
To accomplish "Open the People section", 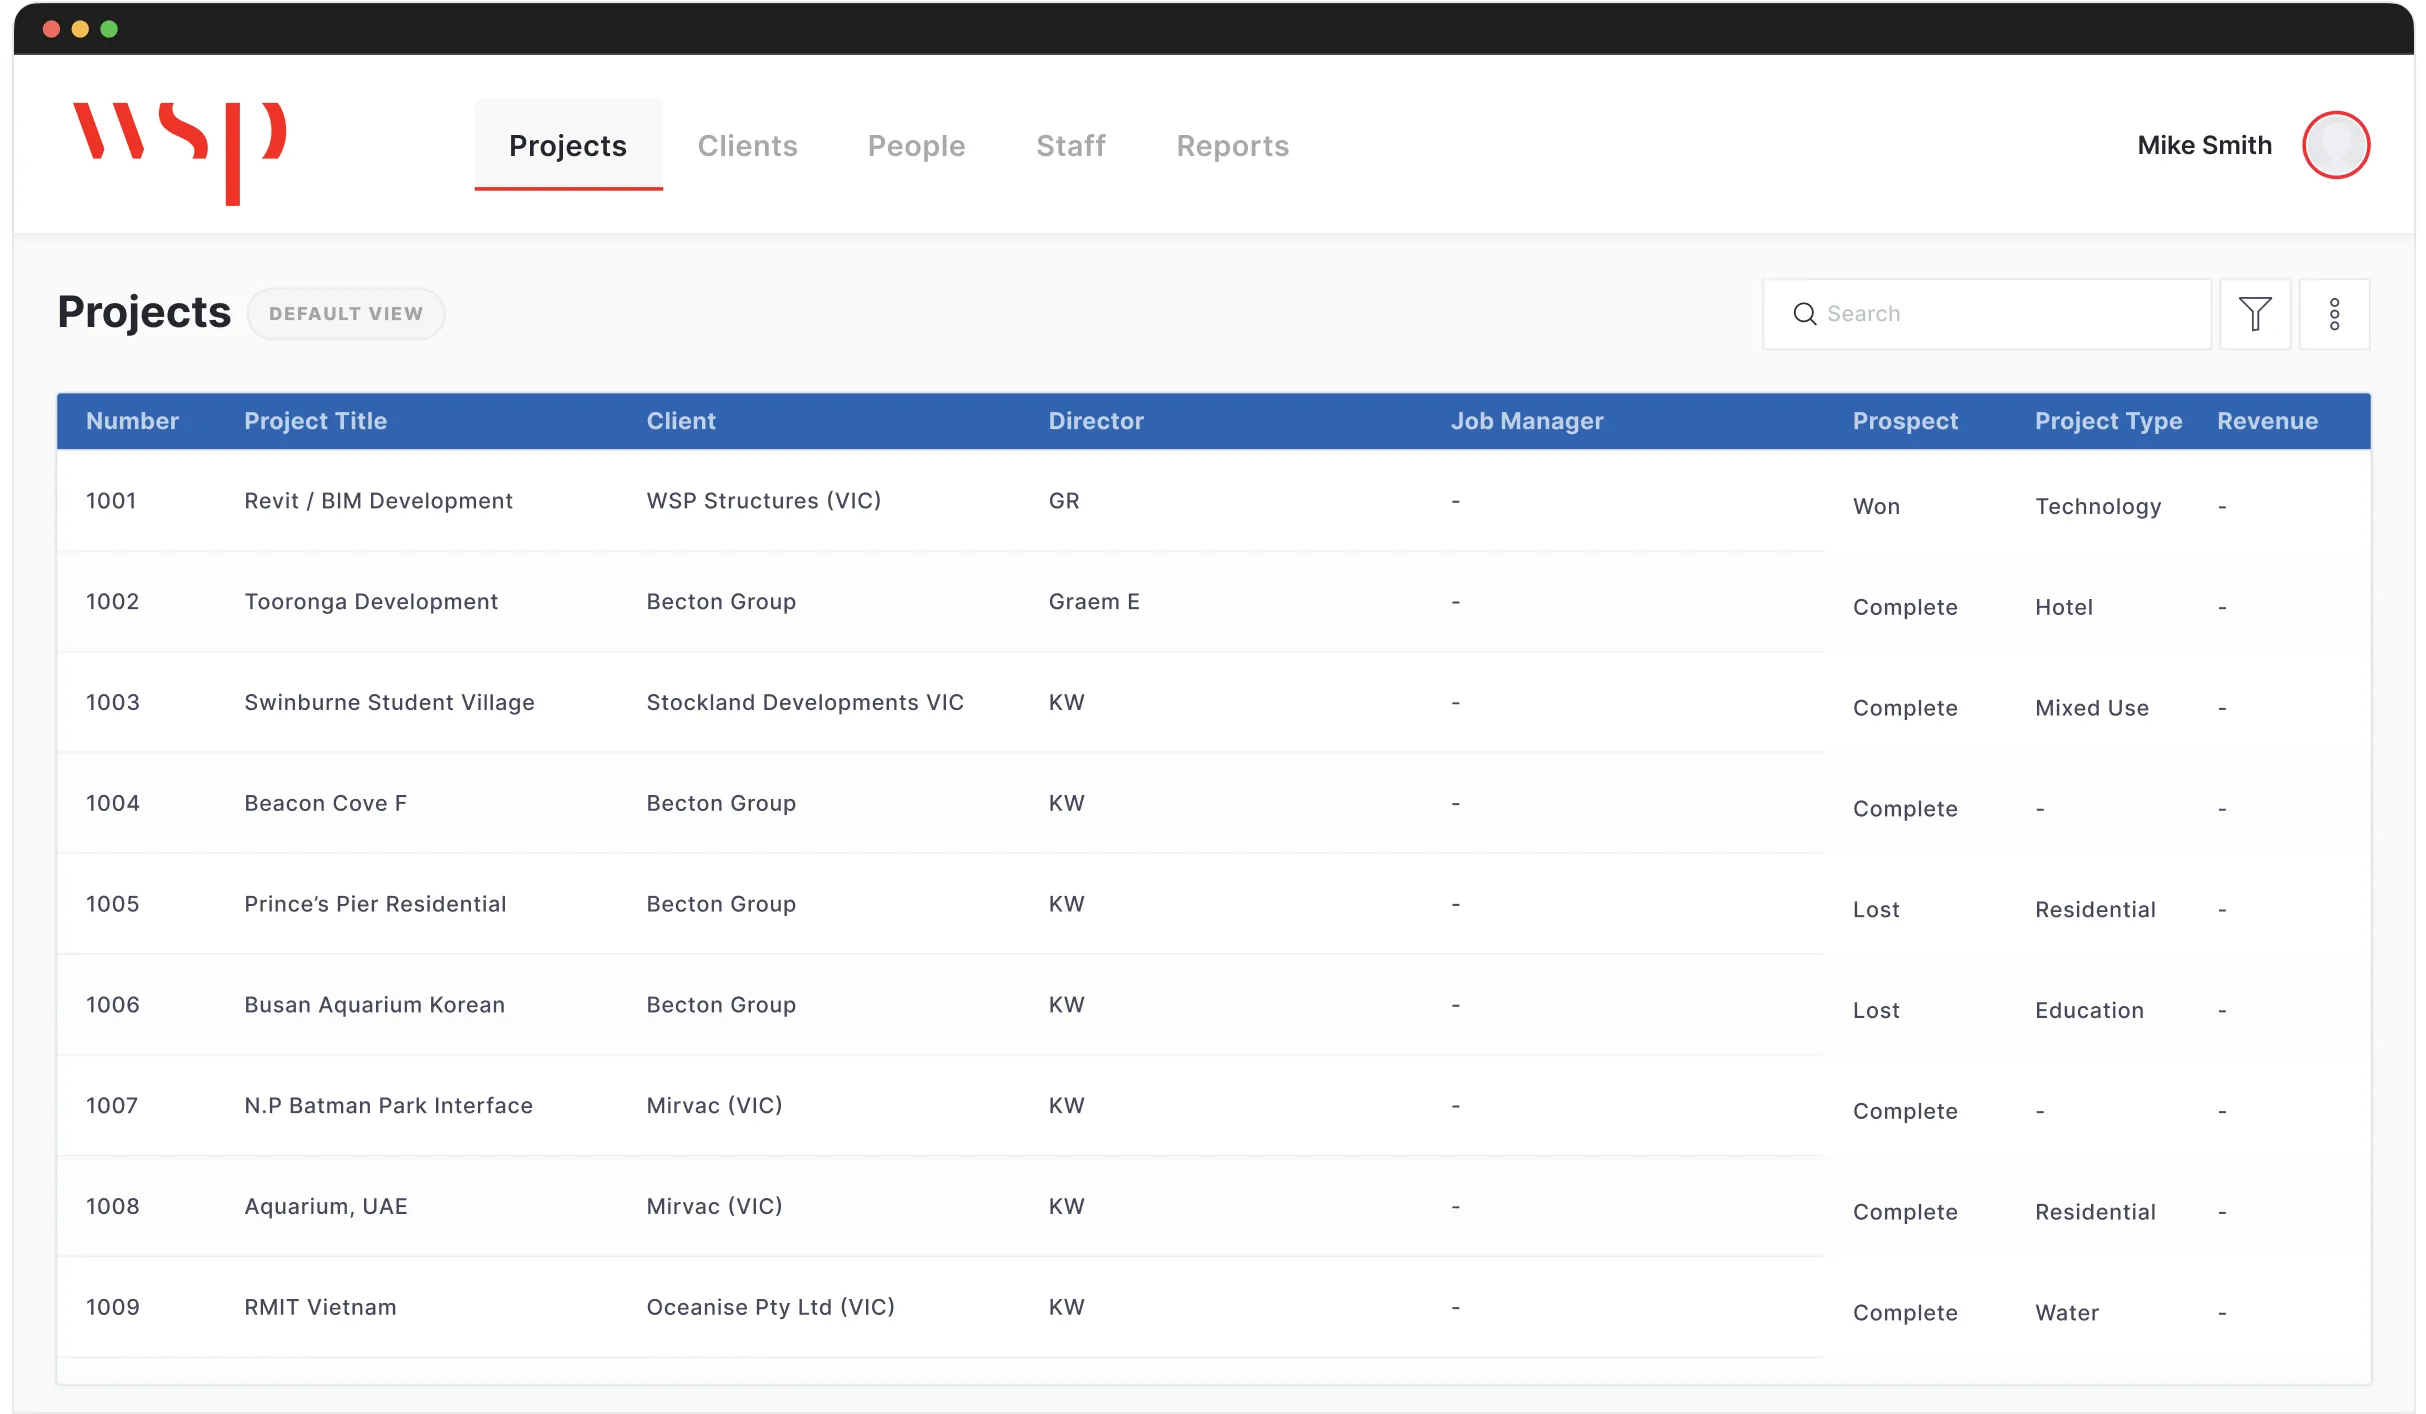I will (916, 145).
